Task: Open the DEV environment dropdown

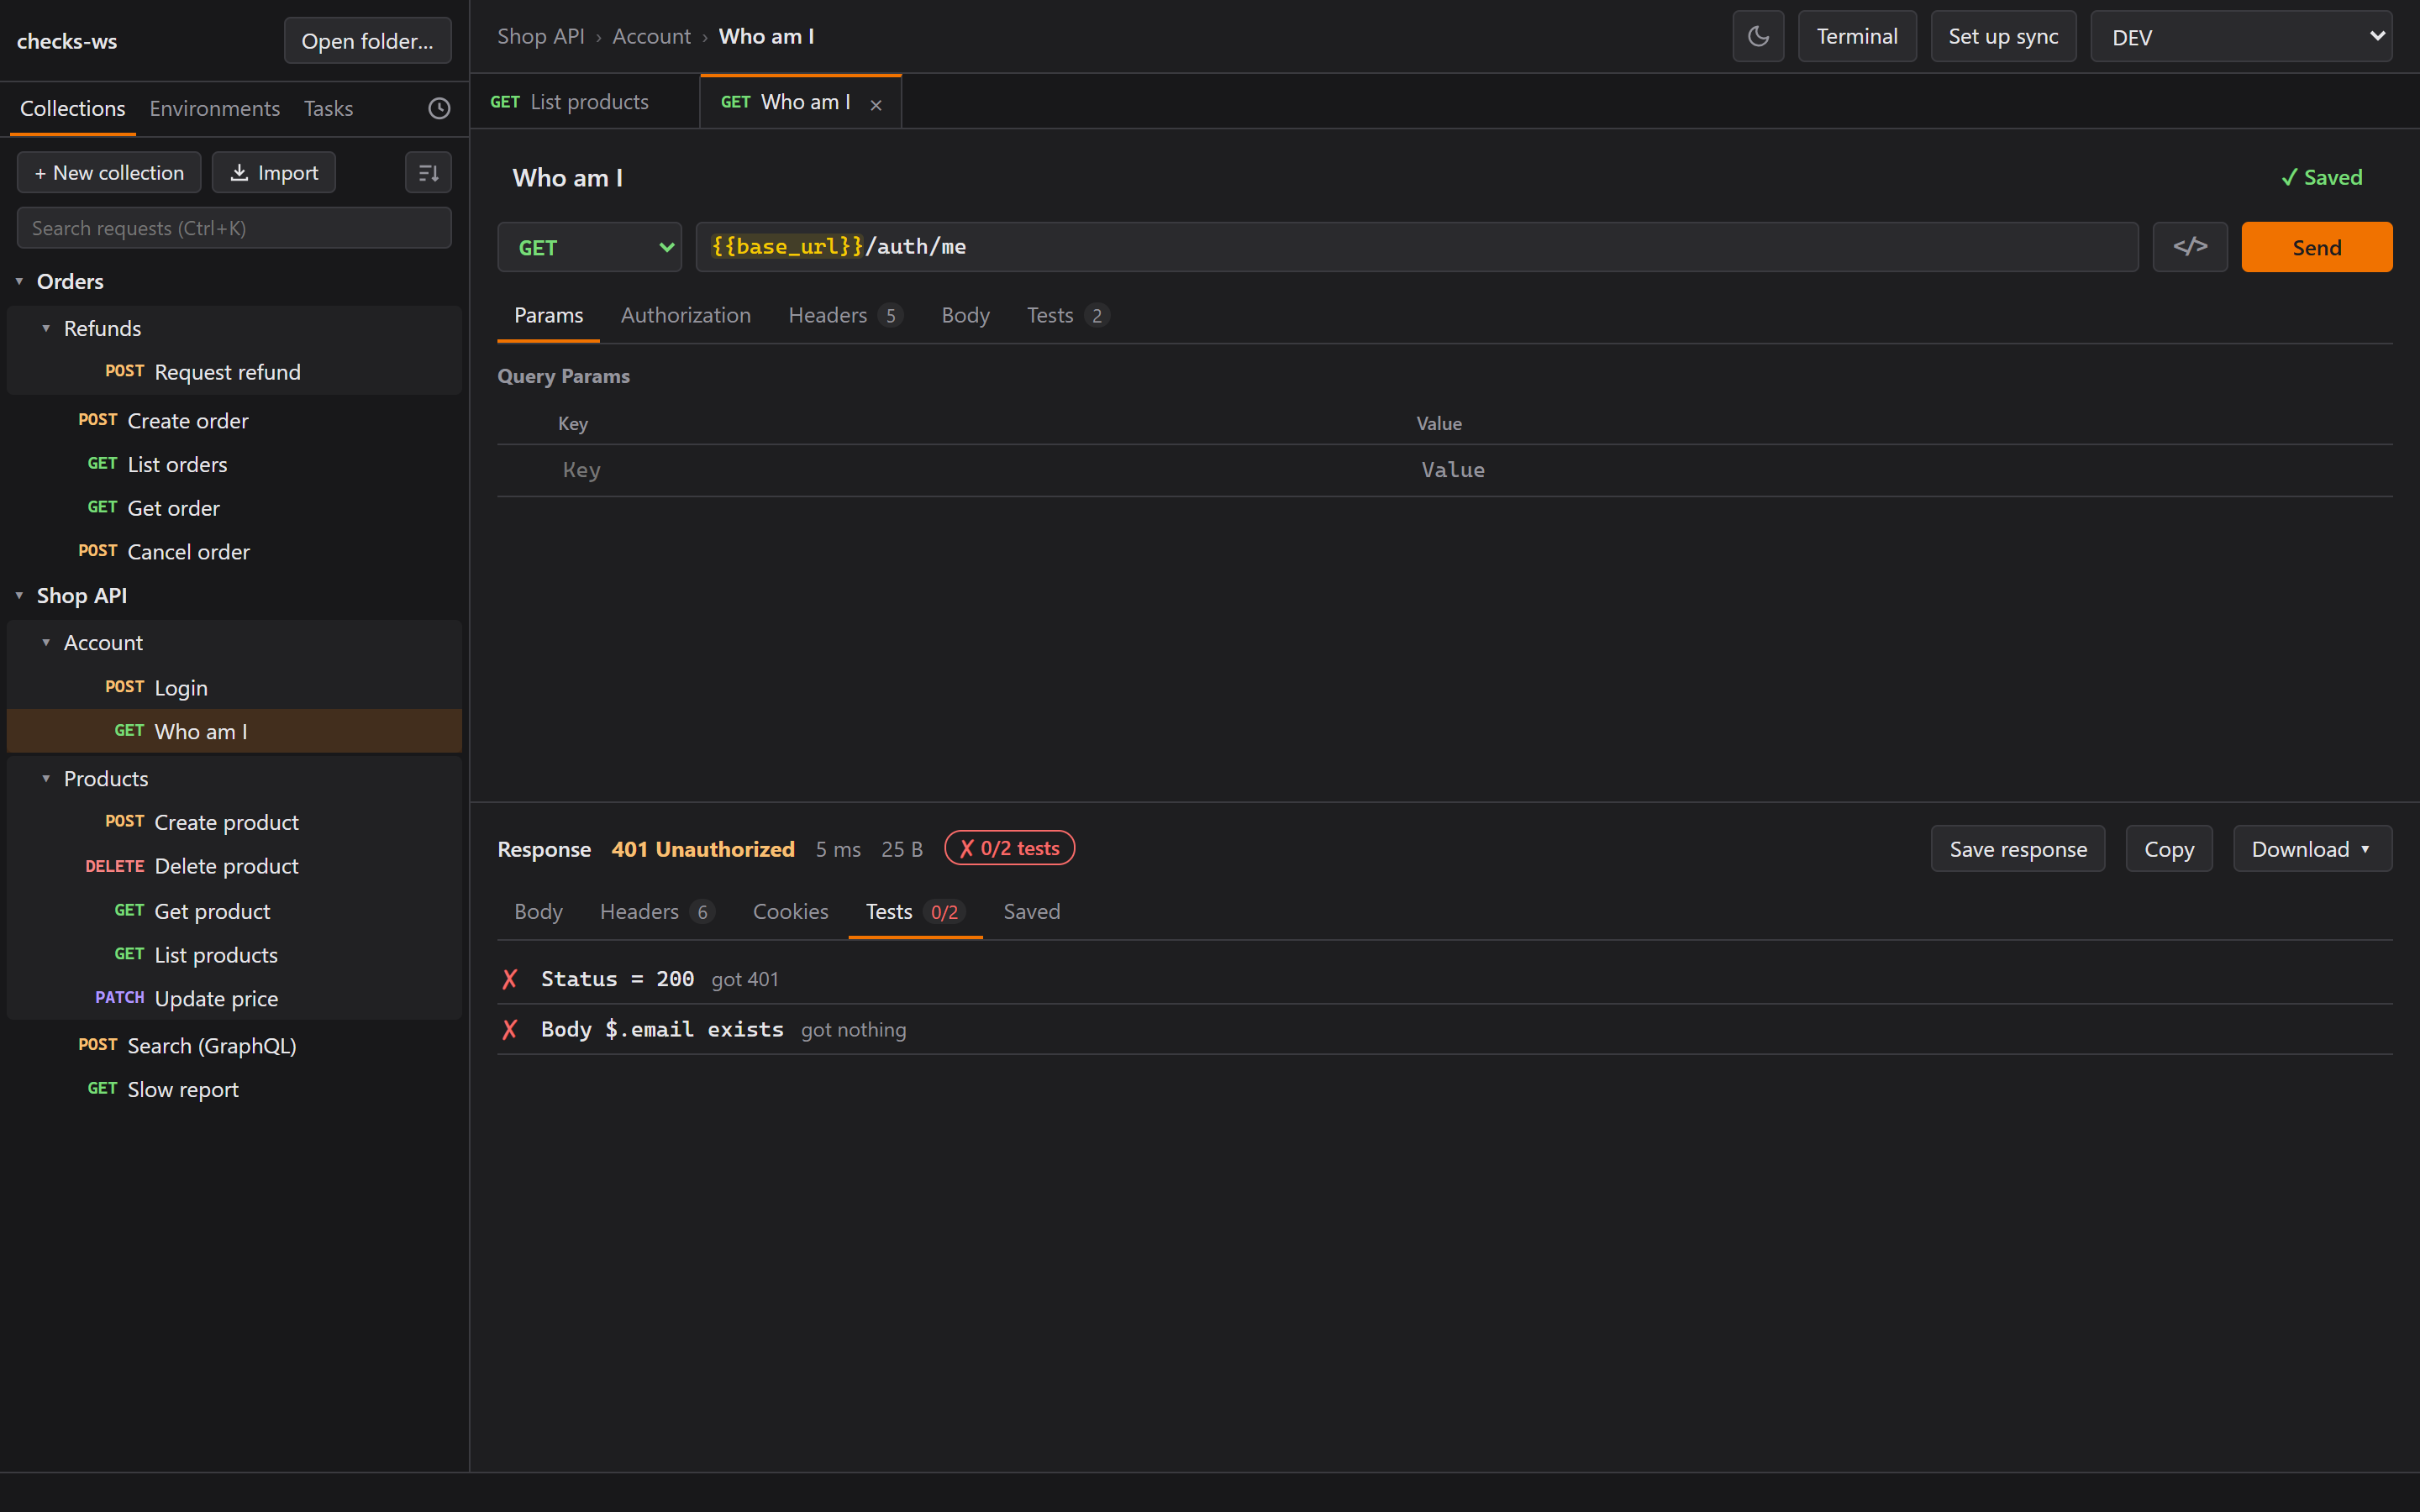Action: pyautogui.click(x=2241, y=37)
